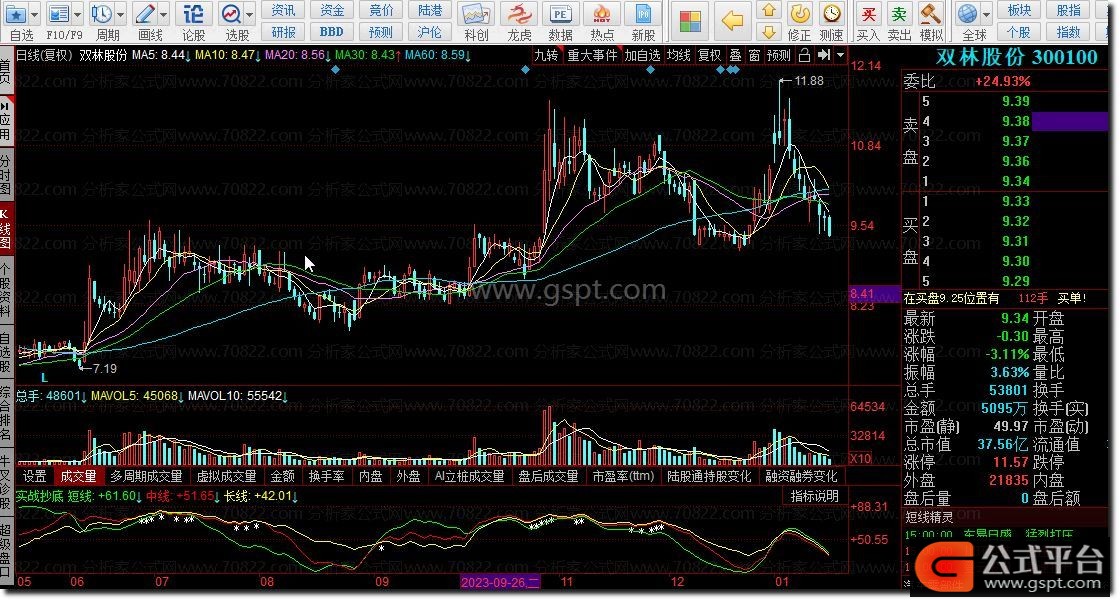This screenshot has width=1120, height=600.
Task: Click the 板块 sector button
Action: coord(1019,10)
